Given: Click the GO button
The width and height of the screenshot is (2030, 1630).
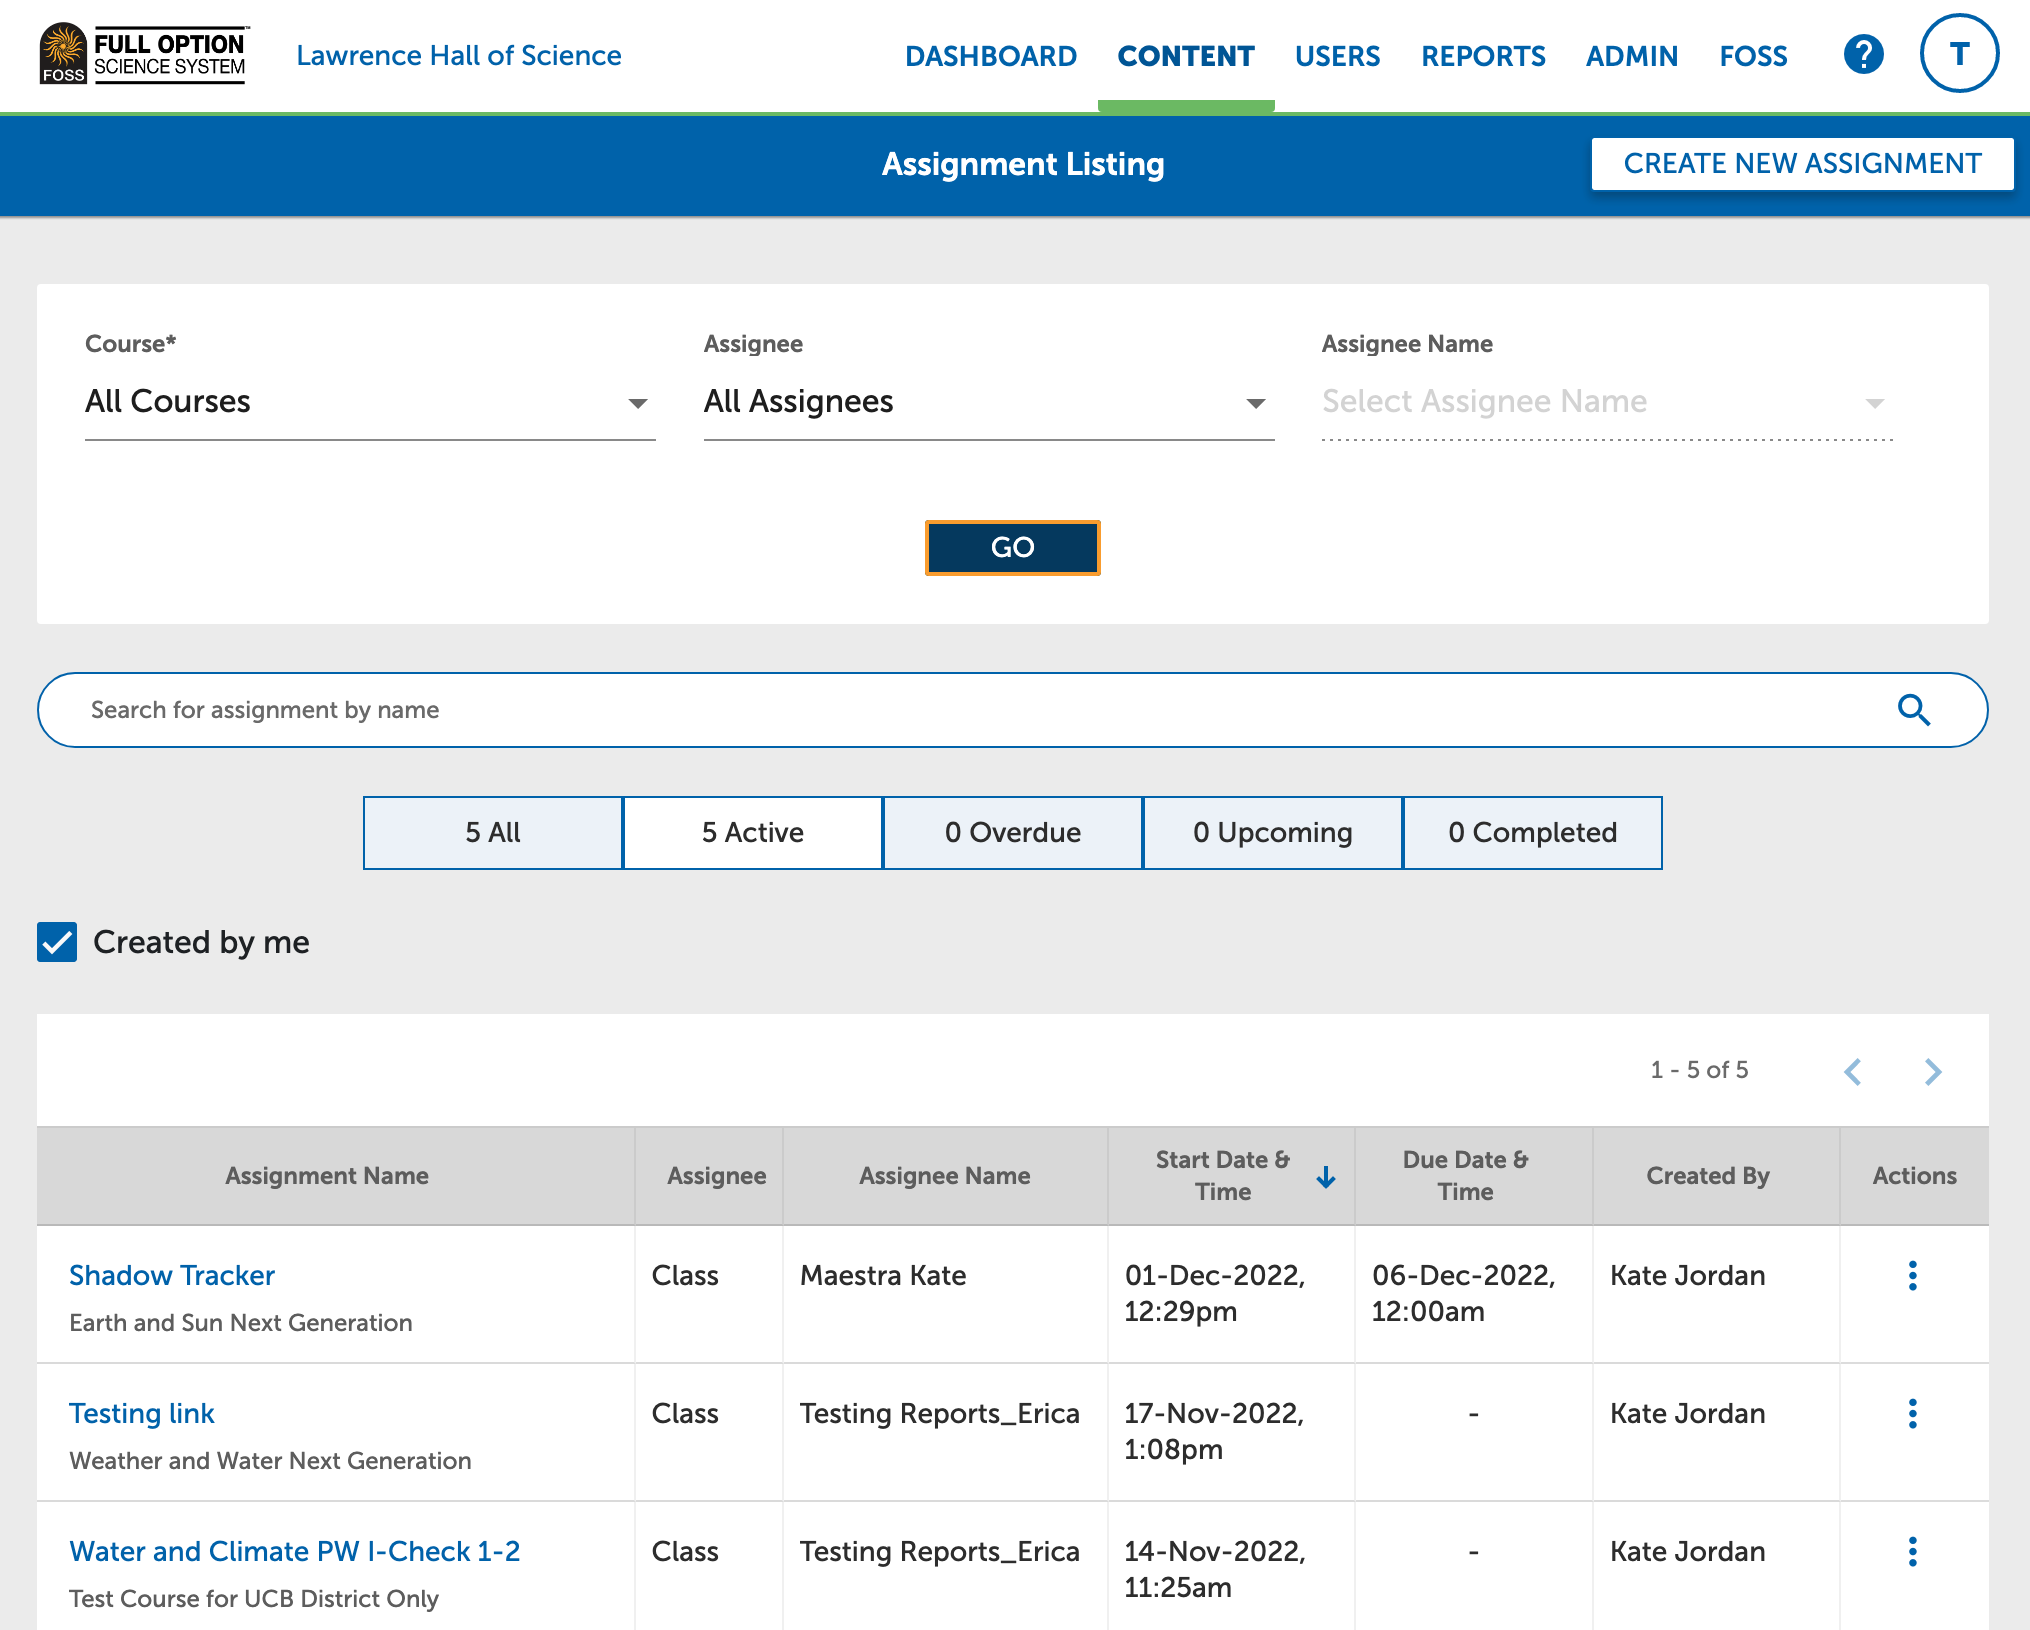Looking at the screenshot, I should tap(1012, 547).
